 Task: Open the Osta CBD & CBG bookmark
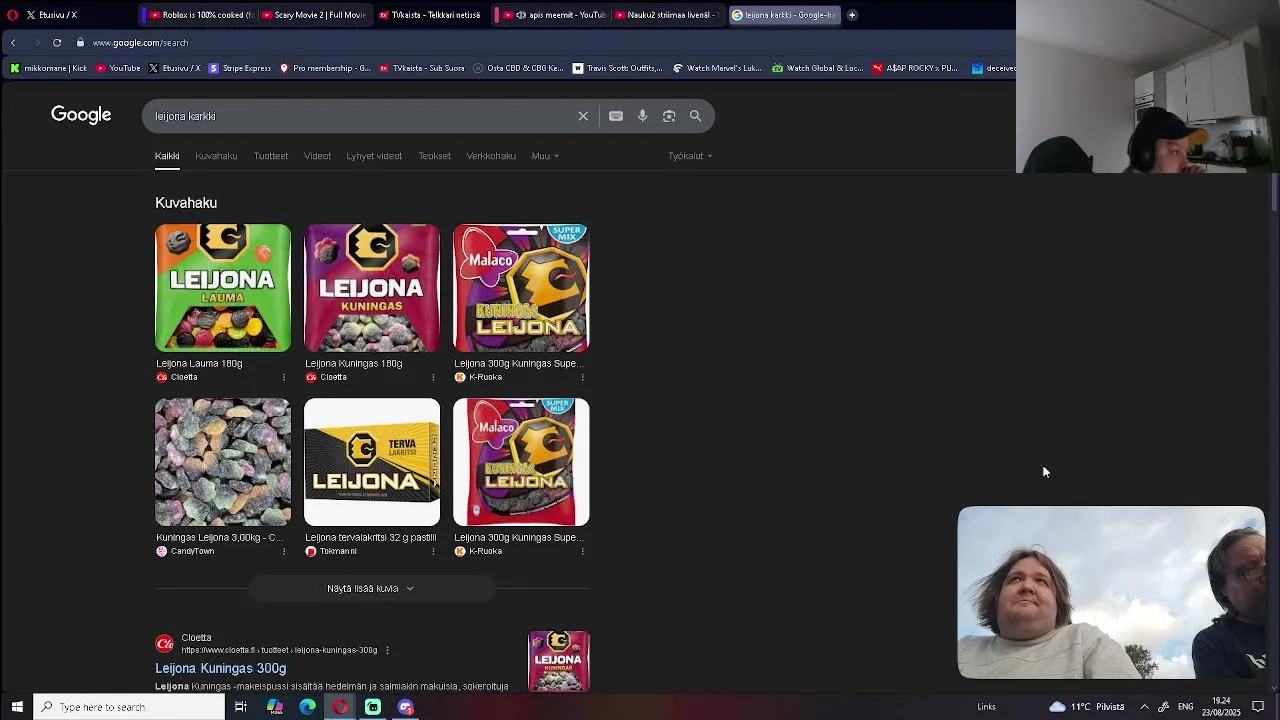pyautogui.click(x=517, y=68)
